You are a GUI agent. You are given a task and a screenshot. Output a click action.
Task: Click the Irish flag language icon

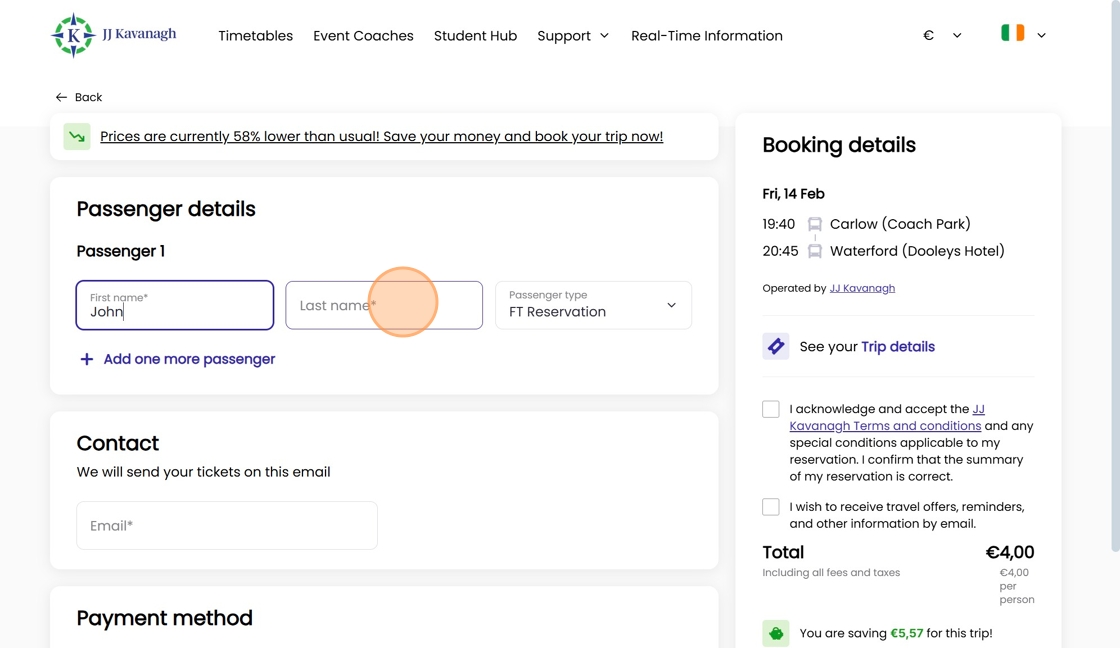[x=1012, y=34]
